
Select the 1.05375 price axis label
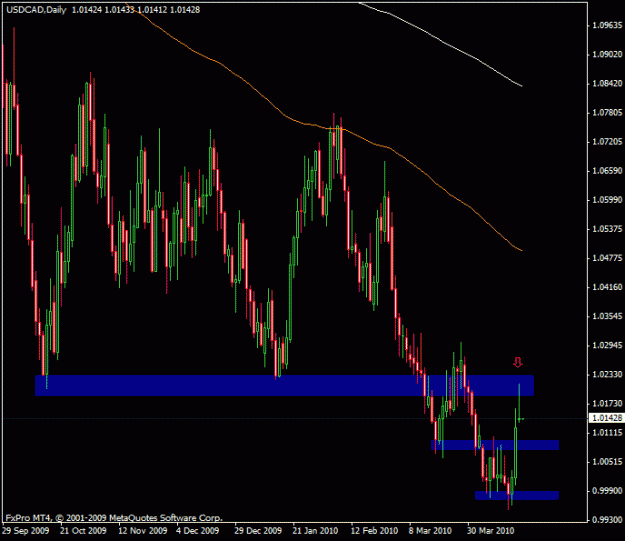(607, 229)
